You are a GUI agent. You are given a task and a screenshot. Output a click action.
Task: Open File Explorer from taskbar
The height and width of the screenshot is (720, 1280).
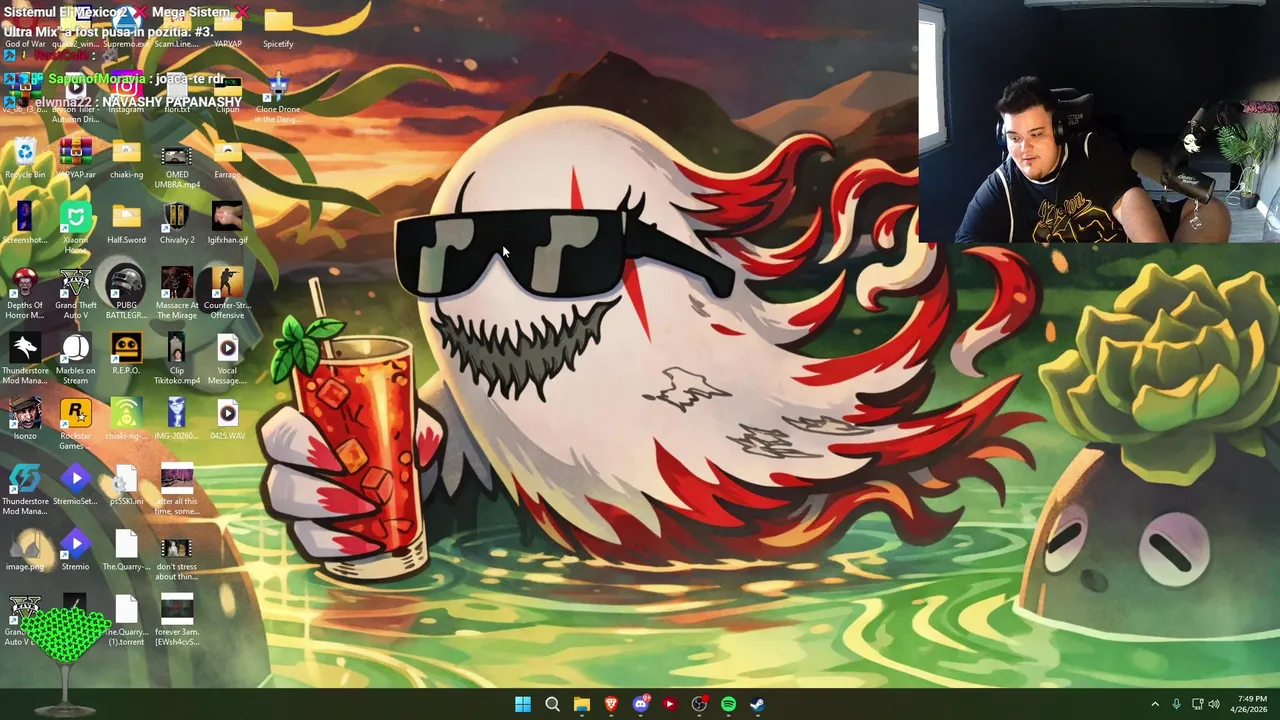point(581,704)
